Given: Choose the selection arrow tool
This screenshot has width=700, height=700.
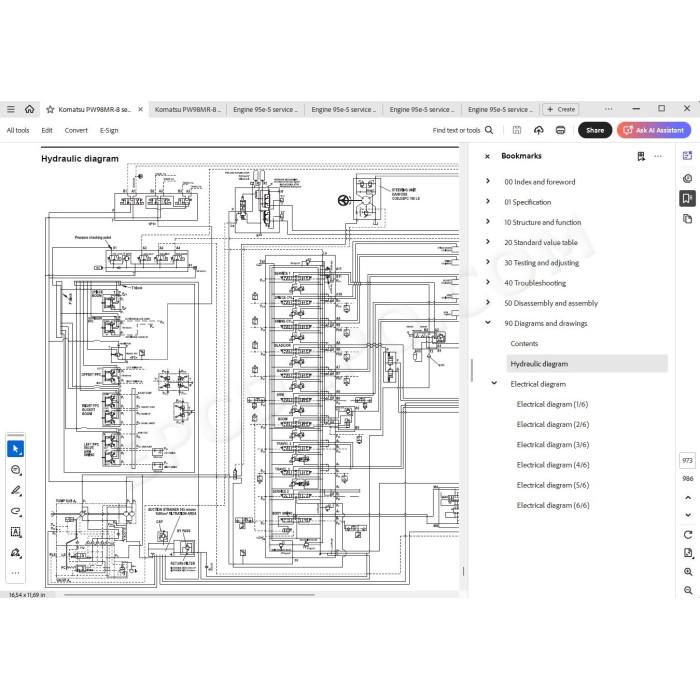Looking at the screenshot, I should tap(16, 449).
